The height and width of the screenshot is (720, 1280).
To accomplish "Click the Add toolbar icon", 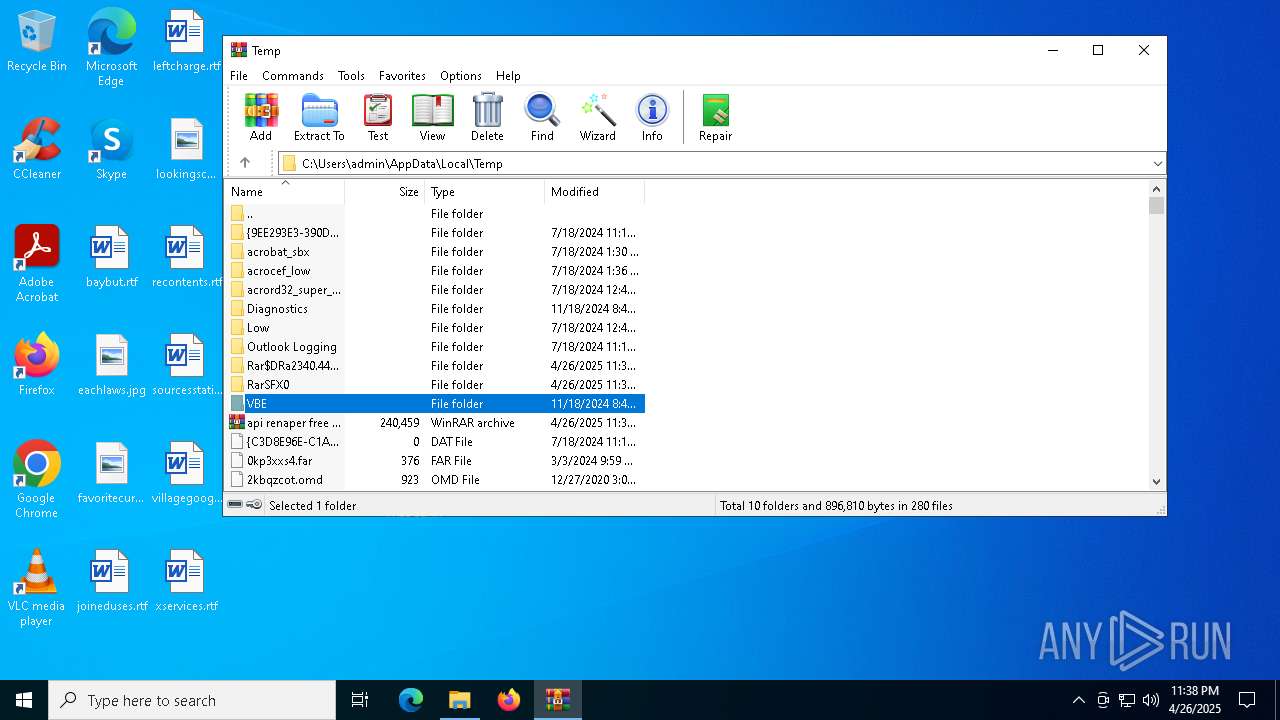I will click(x=261, y=118).
